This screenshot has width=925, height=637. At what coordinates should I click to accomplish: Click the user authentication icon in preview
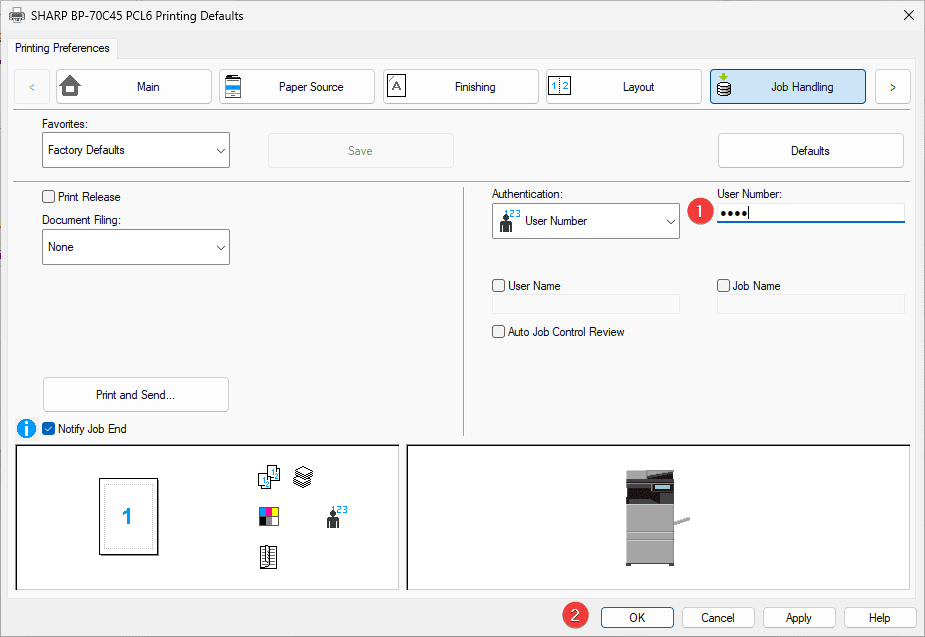pyautogui.click(x=335, y=517)
